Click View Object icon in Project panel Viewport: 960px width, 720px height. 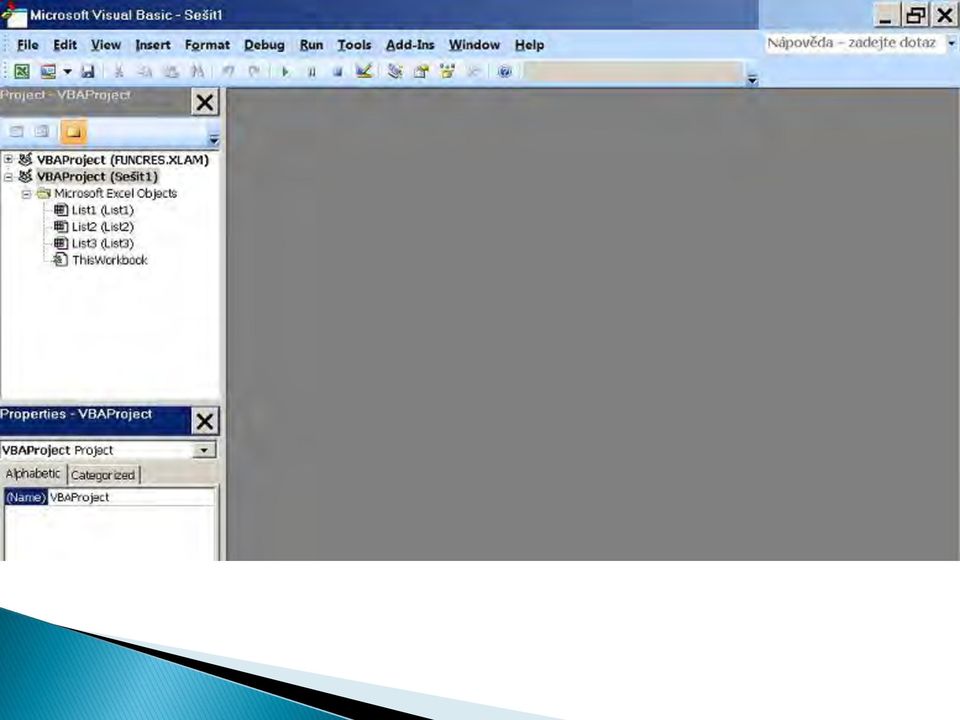pos(42,132)
